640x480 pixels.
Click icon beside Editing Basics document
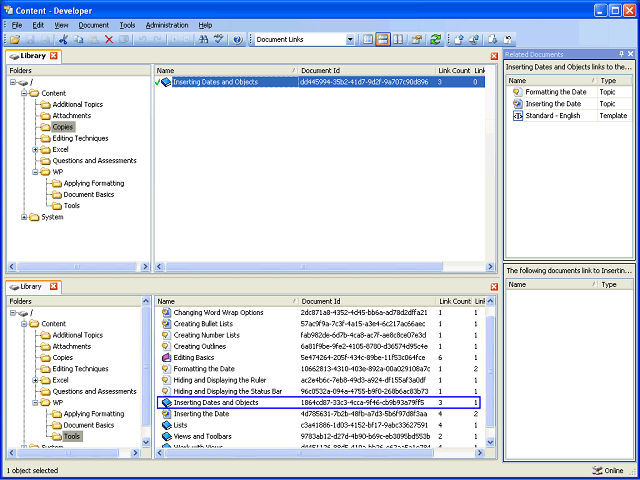(x=166, y=358)
